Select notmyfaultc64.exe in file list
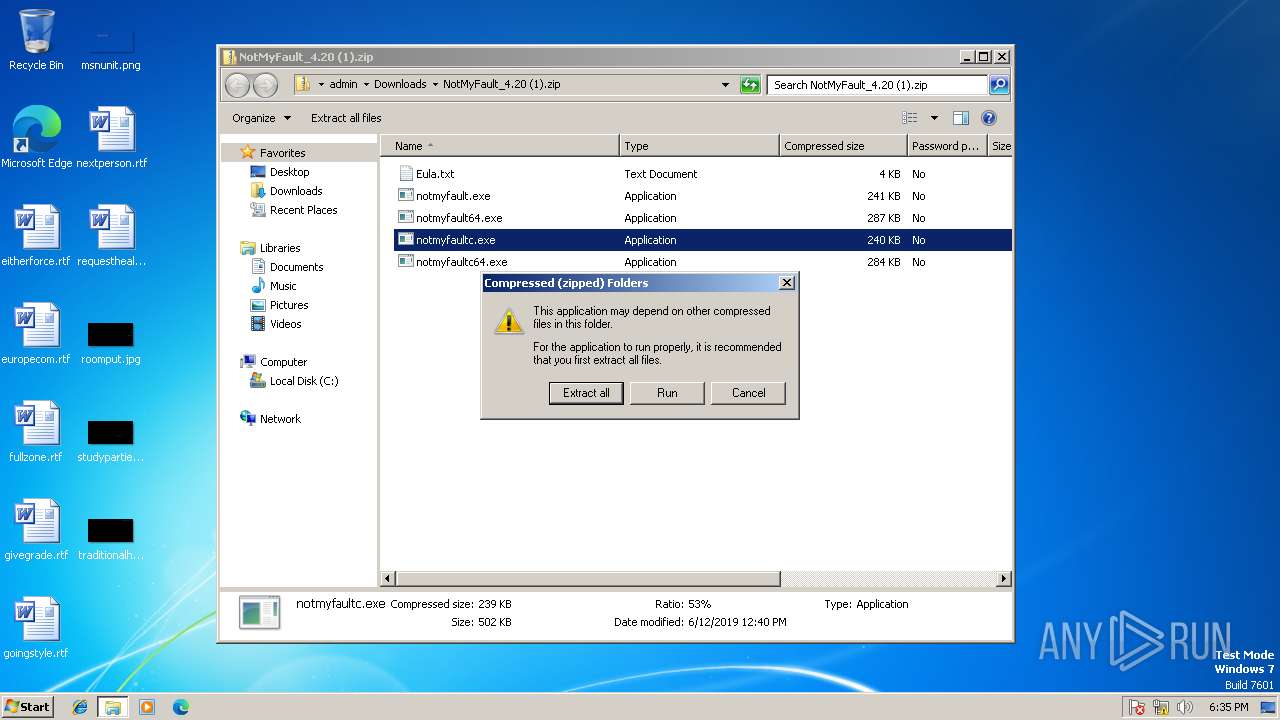The image size is (1280, 720). click(704, 262)
